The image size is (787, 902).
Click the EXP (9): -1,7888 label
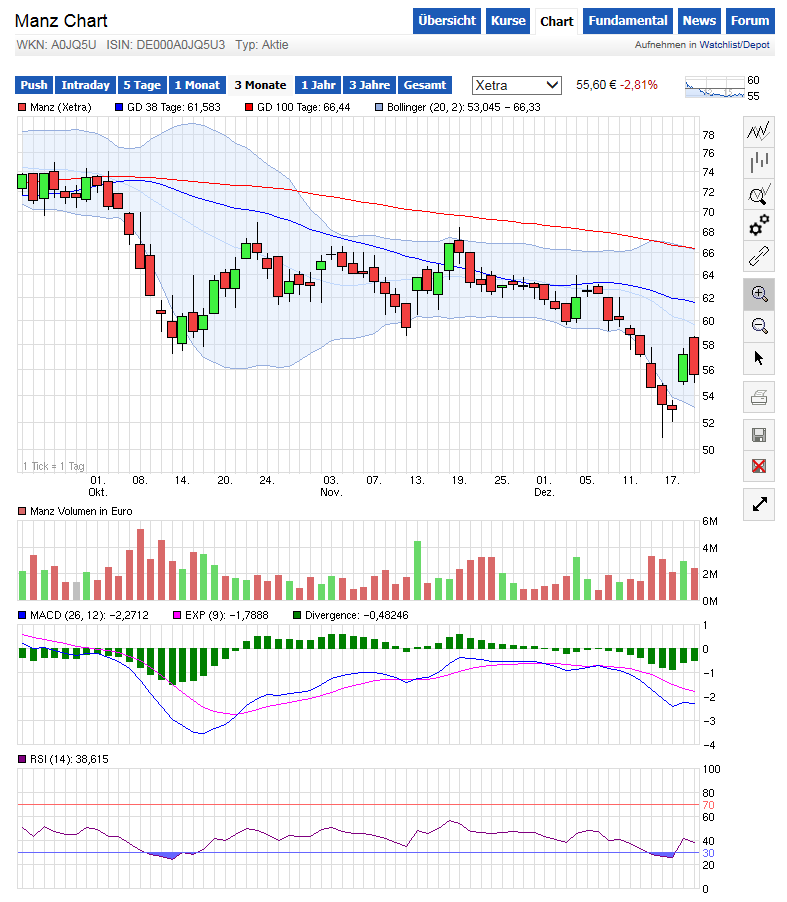227,615
